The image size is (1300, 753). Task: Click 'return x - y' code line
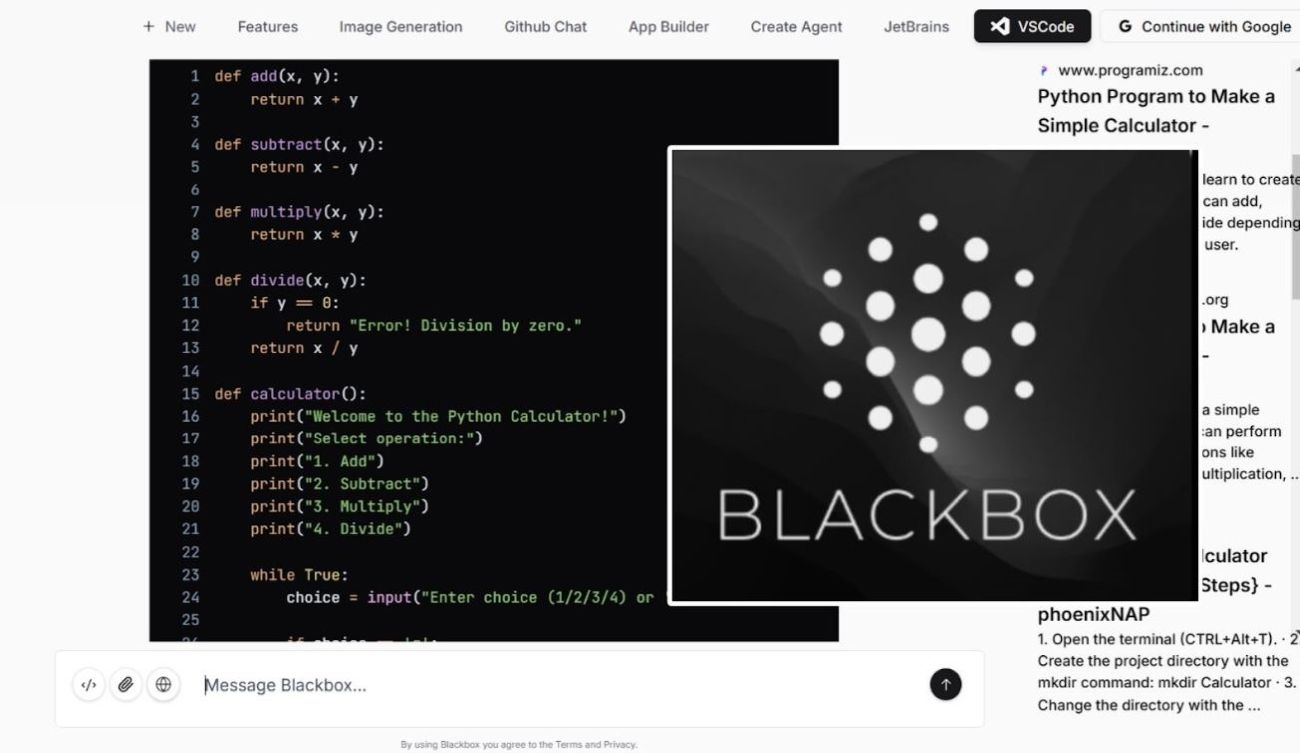304,167
